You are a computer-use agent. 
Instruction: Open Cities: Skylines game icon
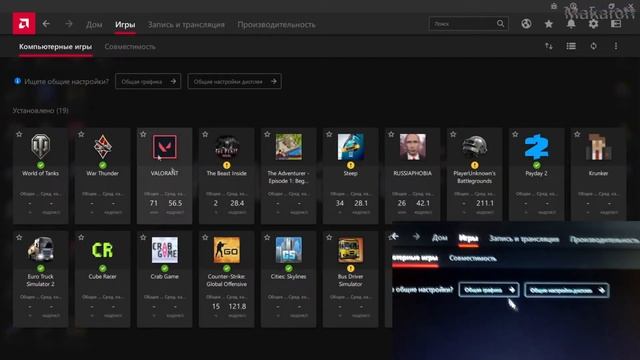pos(289,250)
